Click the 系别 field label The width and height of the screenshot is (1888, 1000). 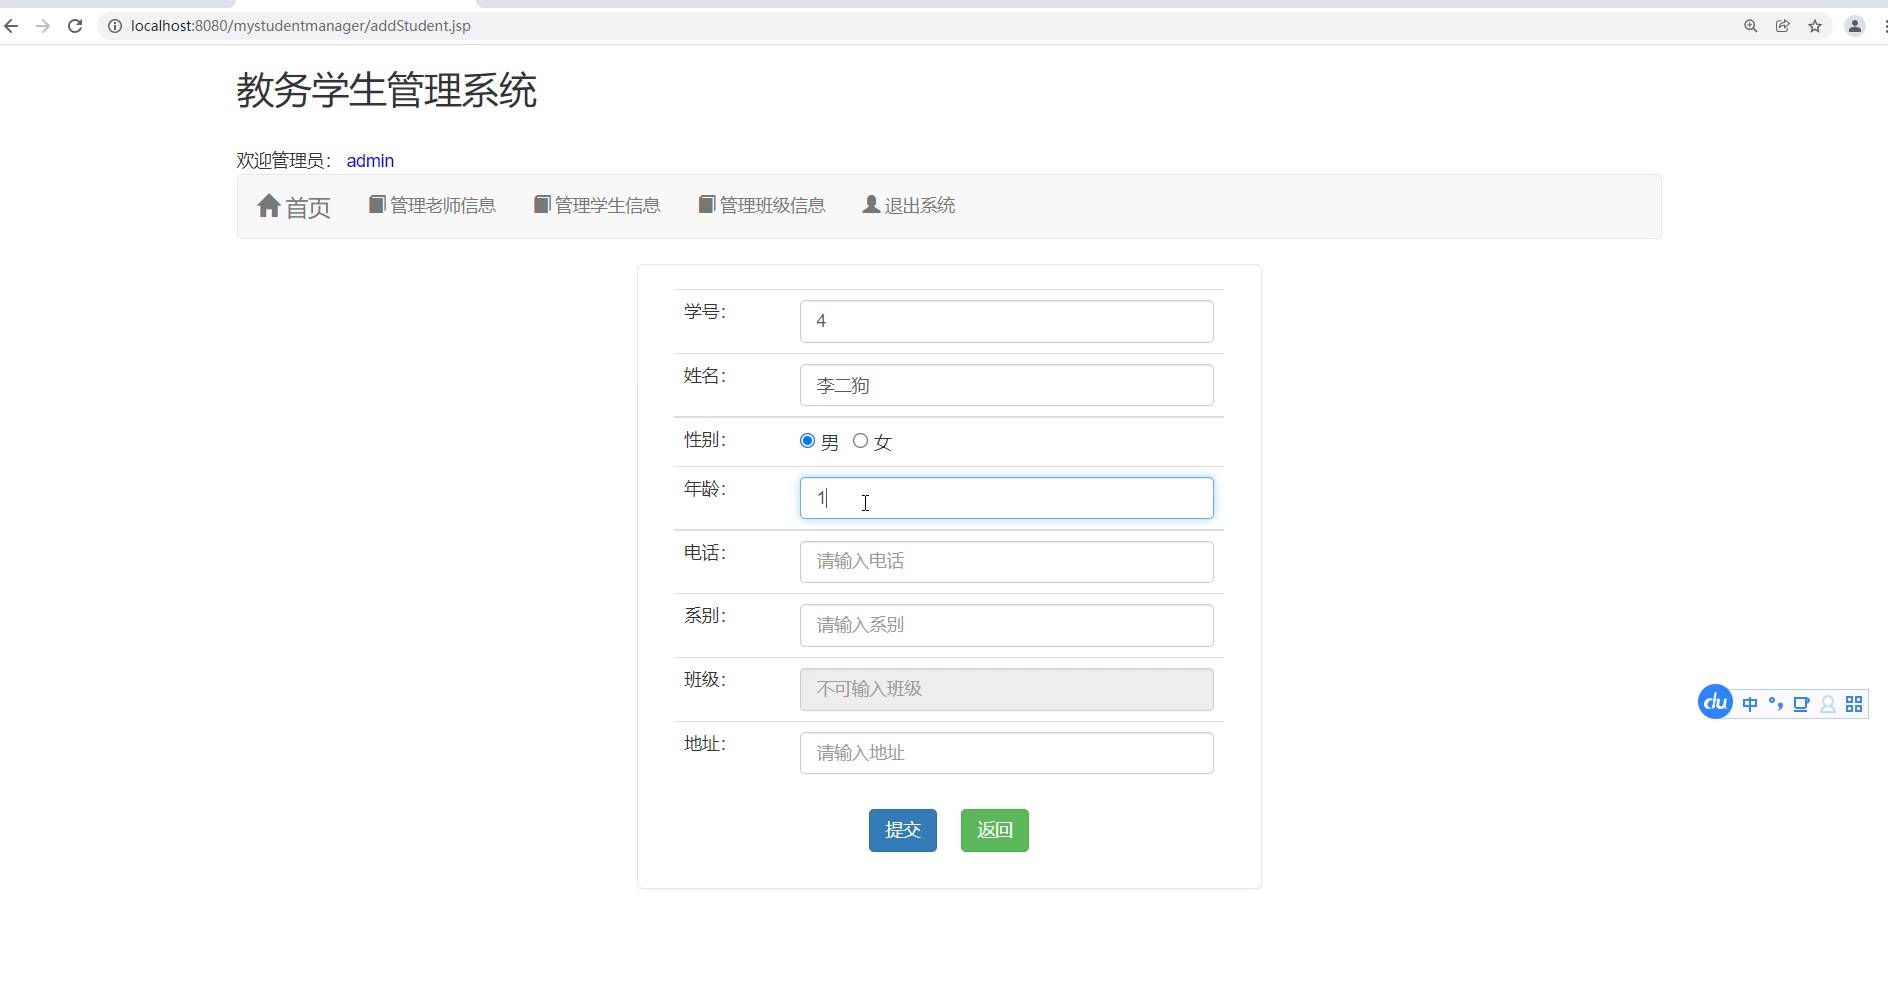[x=705, y=616]
